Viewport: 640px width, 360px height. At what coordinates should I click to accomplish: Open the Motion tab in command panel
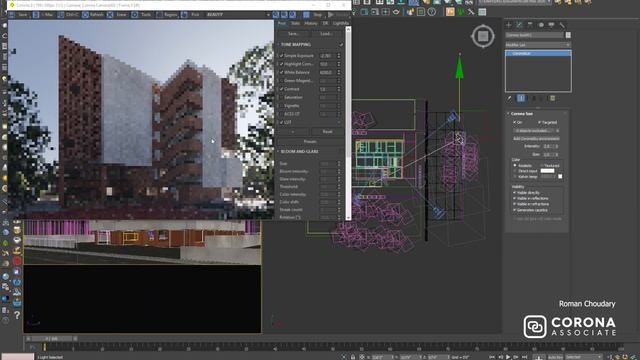pyautogui.click(x=541, y=25)
